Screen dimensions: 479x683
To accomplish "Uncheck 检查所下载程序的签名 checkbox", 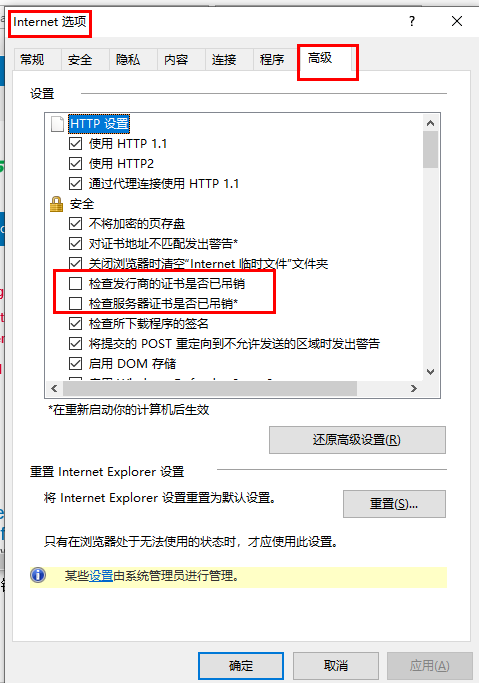I will click(x=75, y=323).
